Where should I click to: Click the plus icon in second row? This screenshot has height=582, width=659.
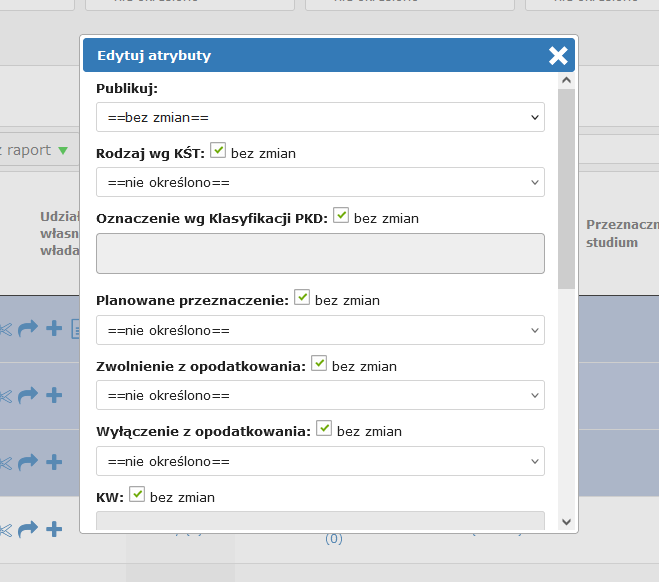[x=54, y=395]
